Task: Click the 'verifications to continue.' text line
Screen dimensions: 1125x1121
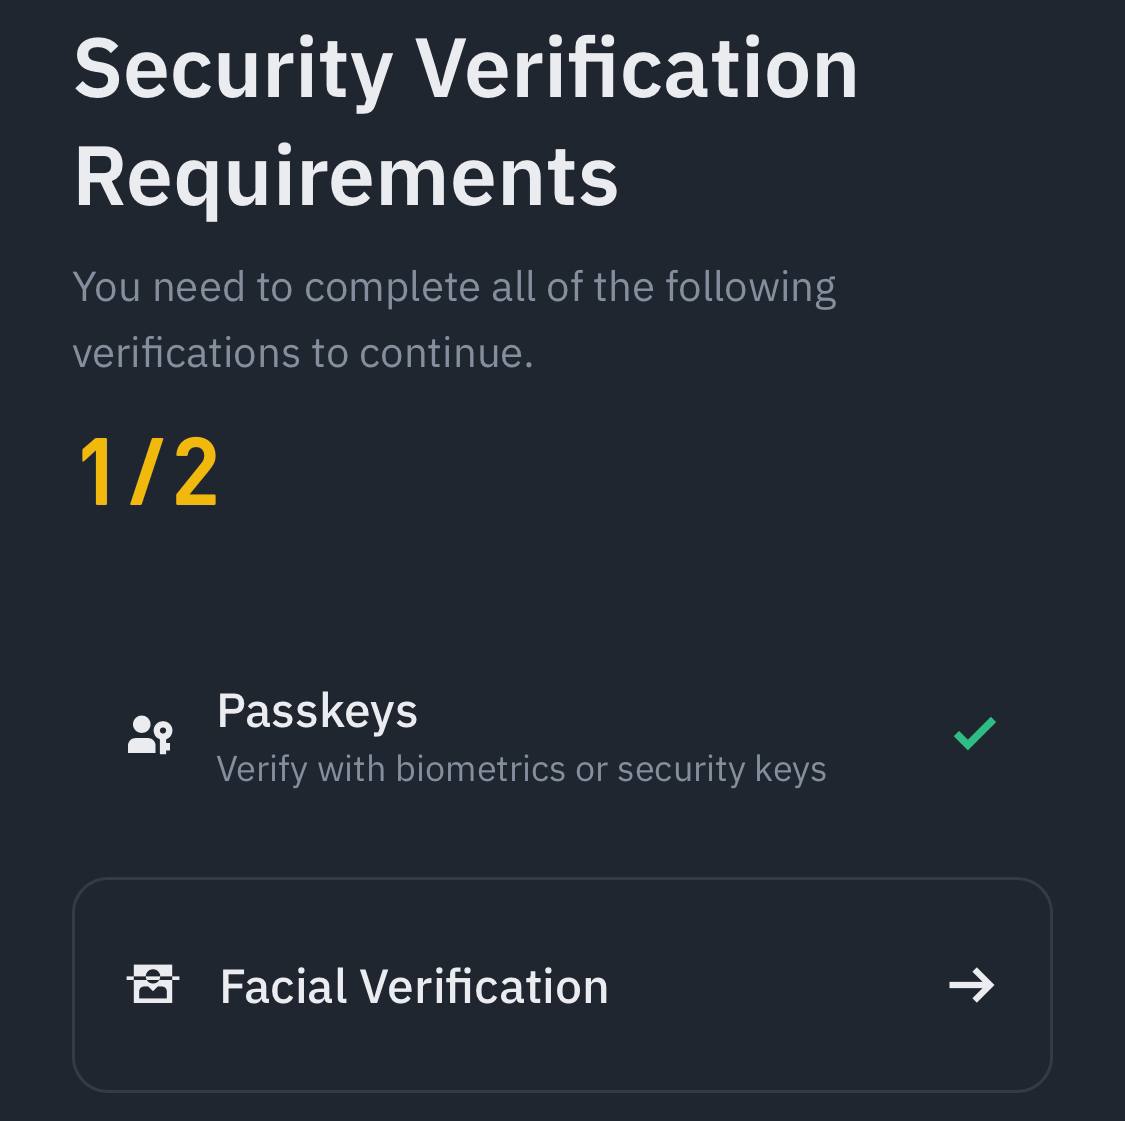Action: [x=303, y=353]
